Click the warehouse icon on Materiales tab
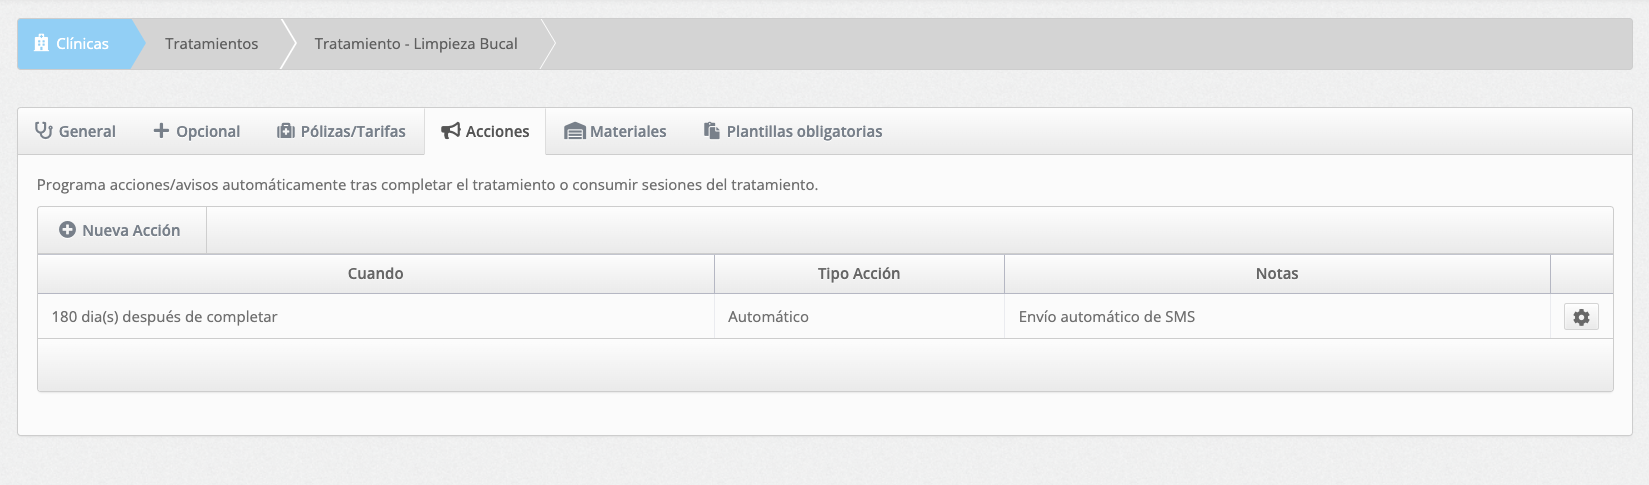This screenshot has width=1649, height=485. (x=575, y=131)
